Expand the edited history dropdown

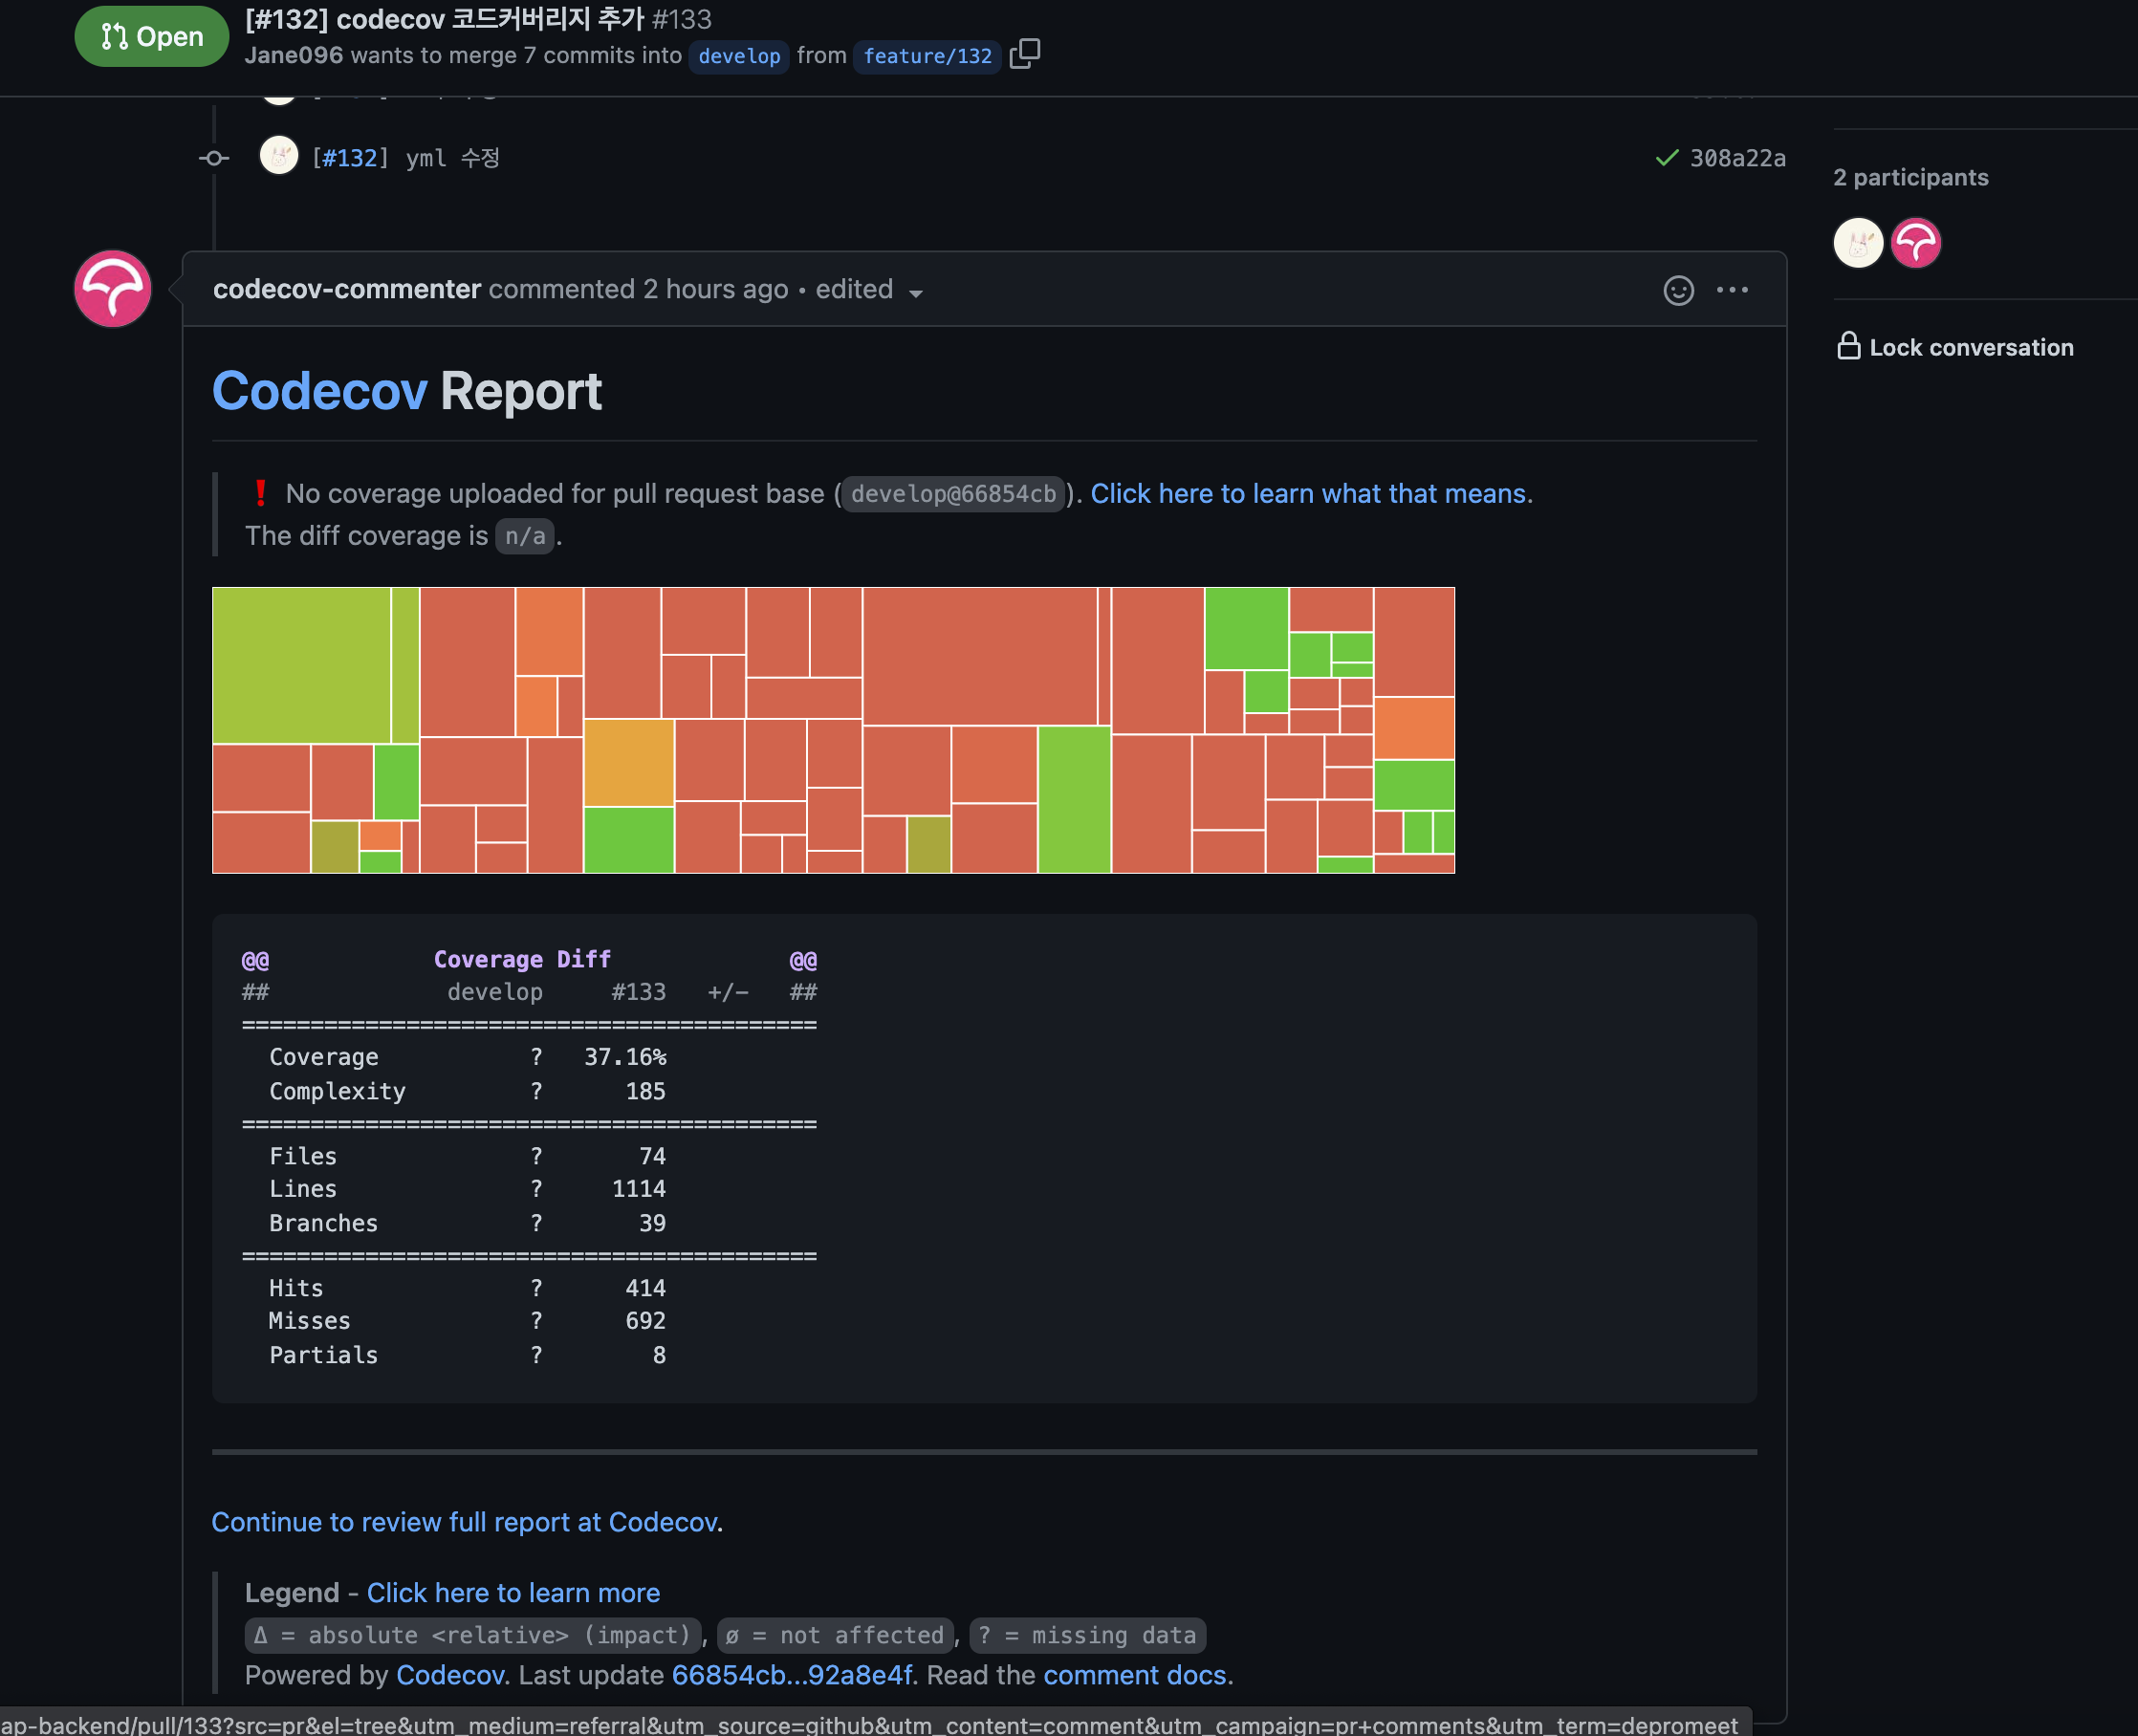(915, 292)
